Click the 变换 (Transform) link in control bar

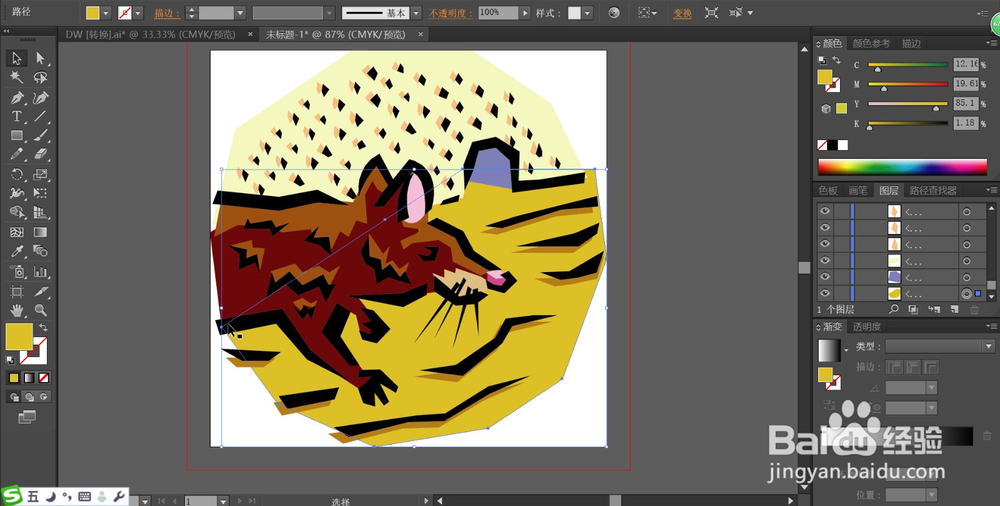(682, 13)
